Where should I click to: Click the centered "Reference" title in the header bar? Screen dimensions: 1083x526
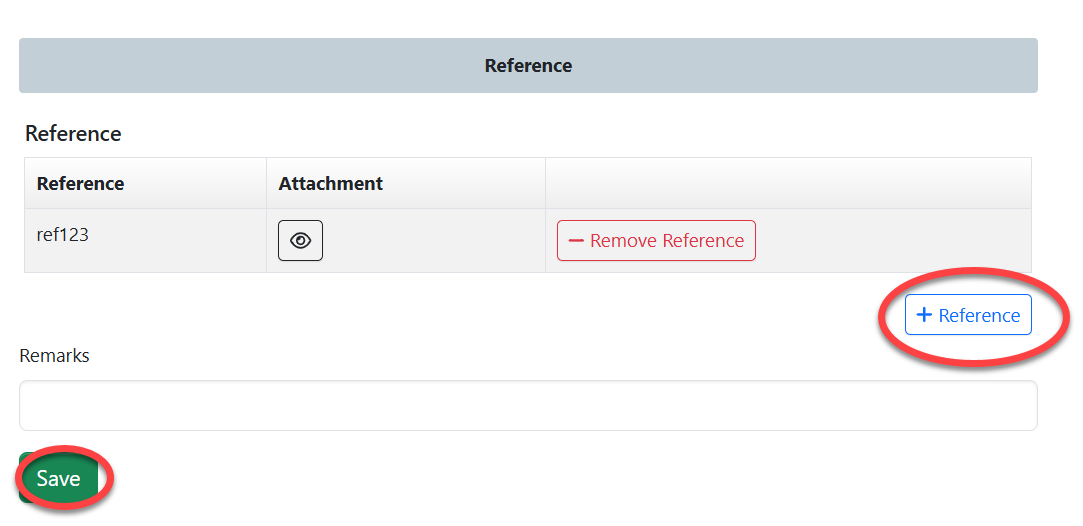528,66
